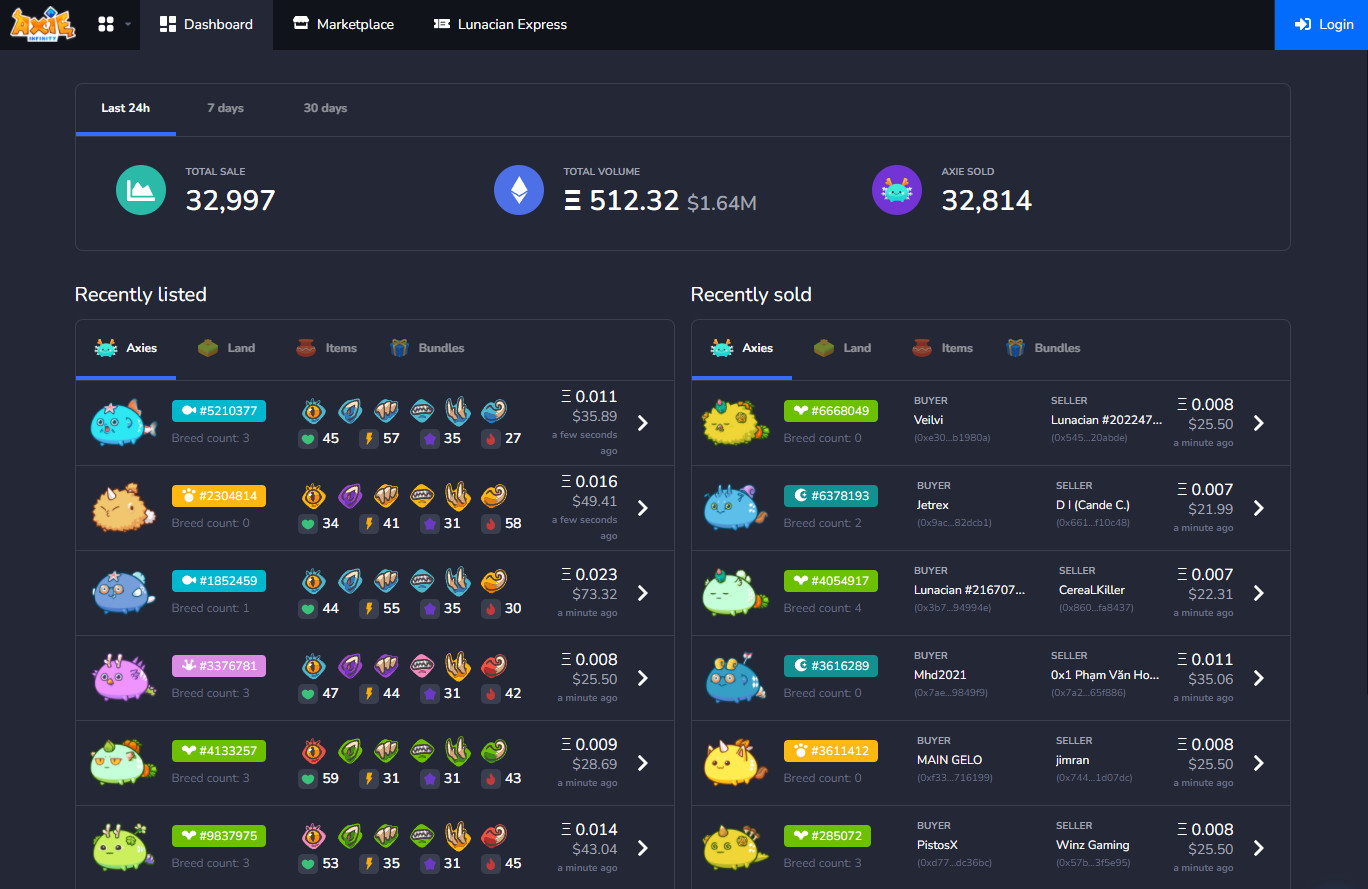1368x889 pixels.
Task: Click seller name Winz Gaming
Action: click(1092, 845)
